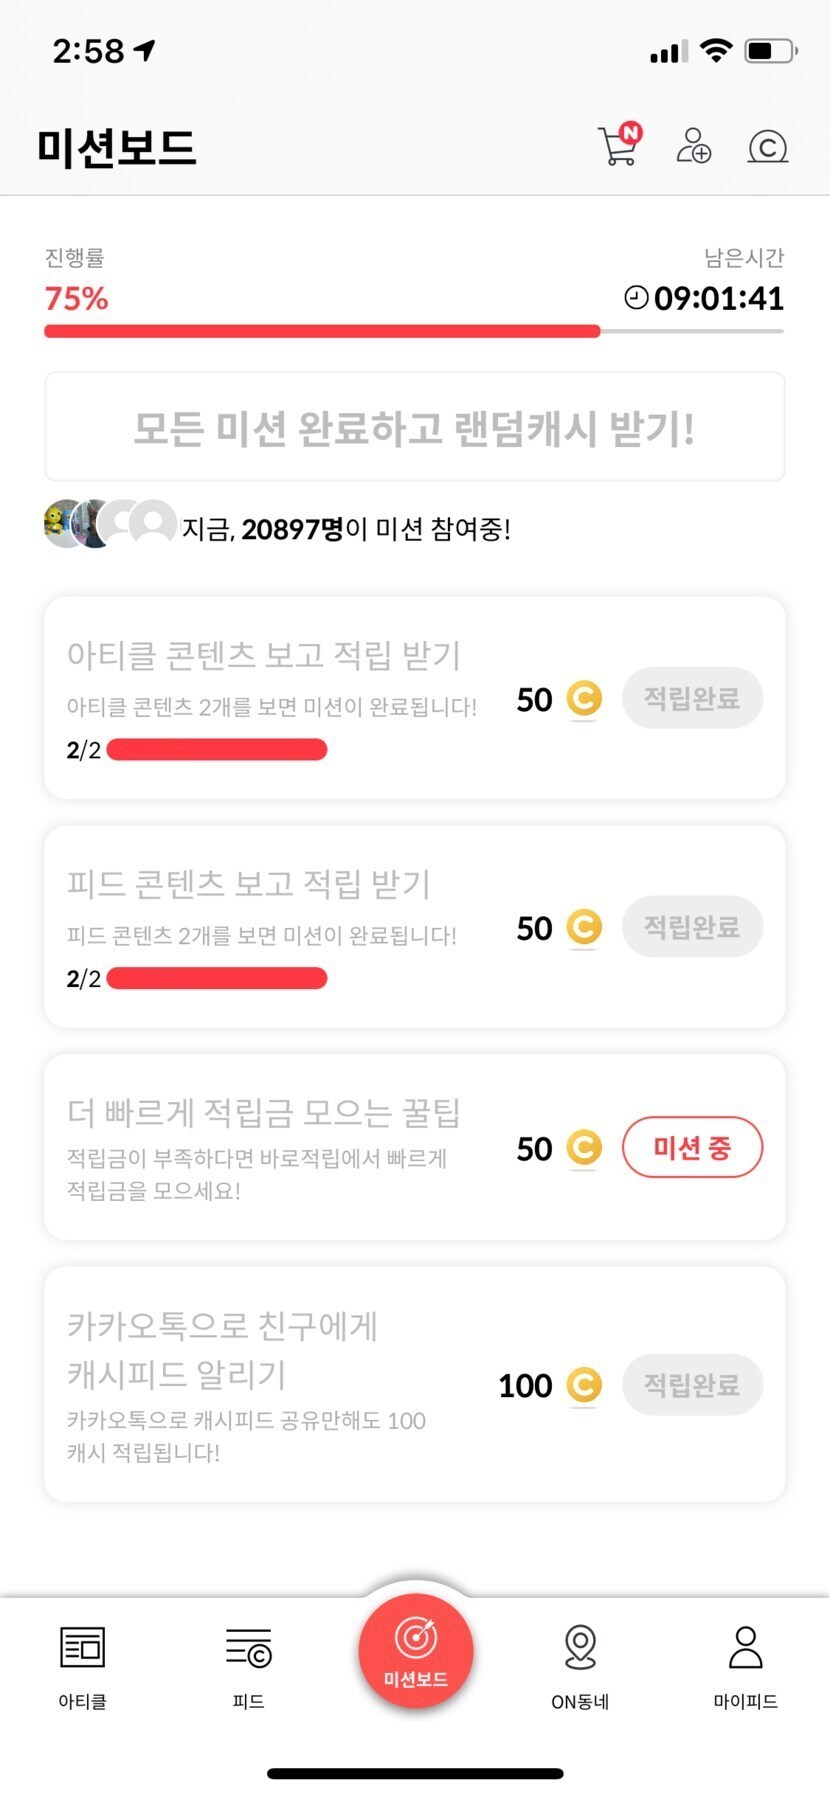
Task: Tap the coin icon on feed mission
Action: (584, 928)
